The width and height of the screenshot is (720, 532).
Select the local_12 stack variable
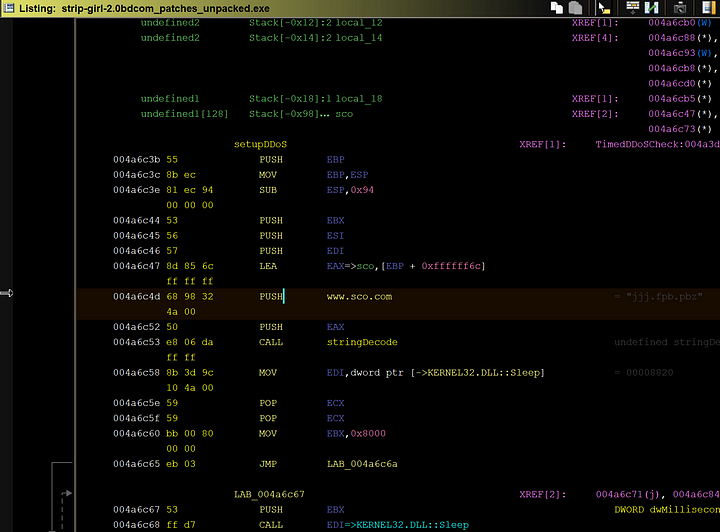tap(359, 22)
